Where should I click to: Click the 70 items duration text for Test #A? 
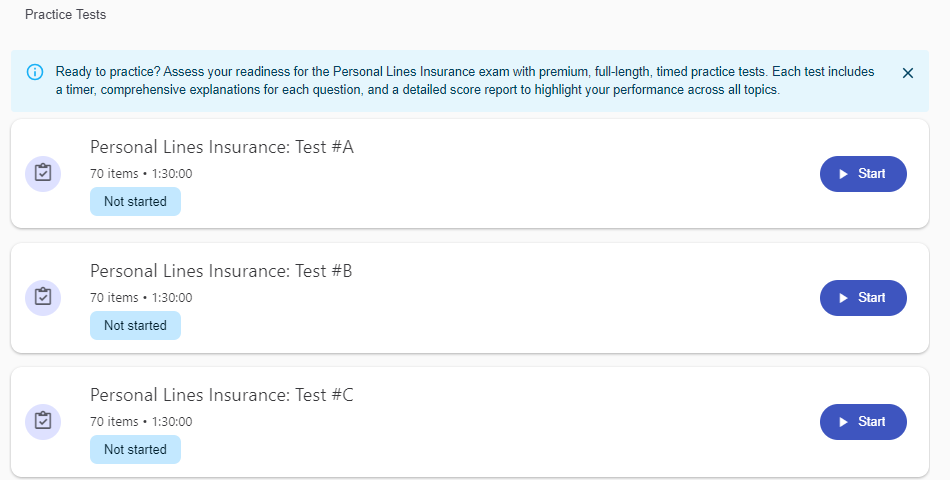141,174
